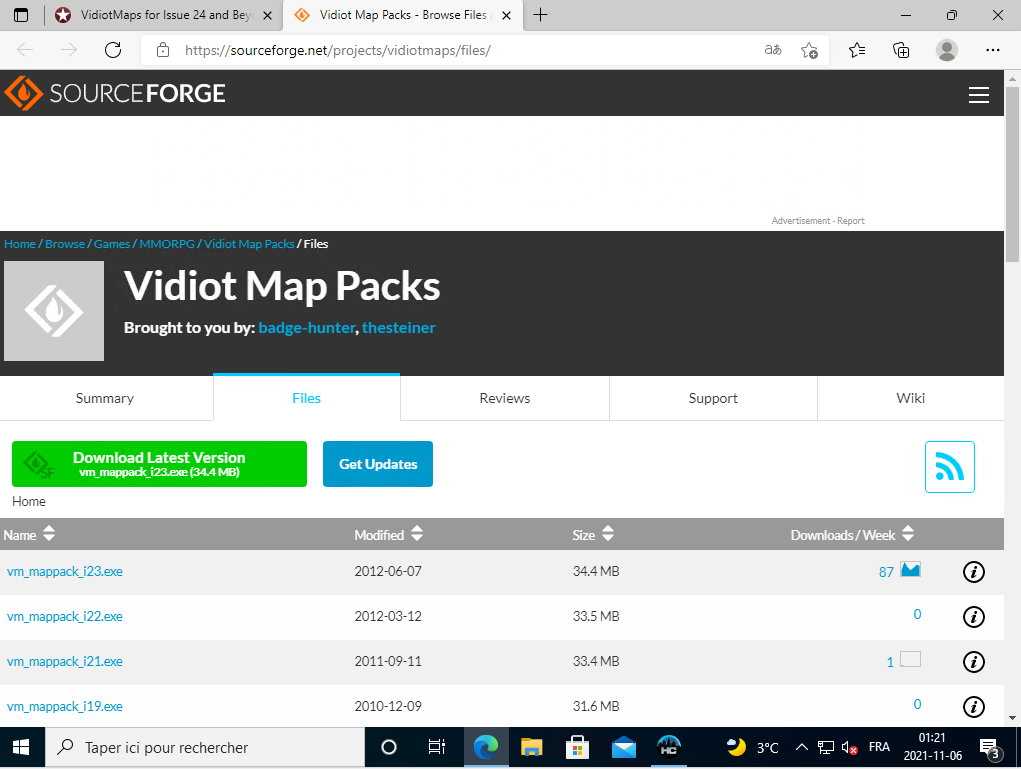Click the Report advertisement link
Image resolution: width=1021 pixels, height=769 pixels.
pos(850,221)
